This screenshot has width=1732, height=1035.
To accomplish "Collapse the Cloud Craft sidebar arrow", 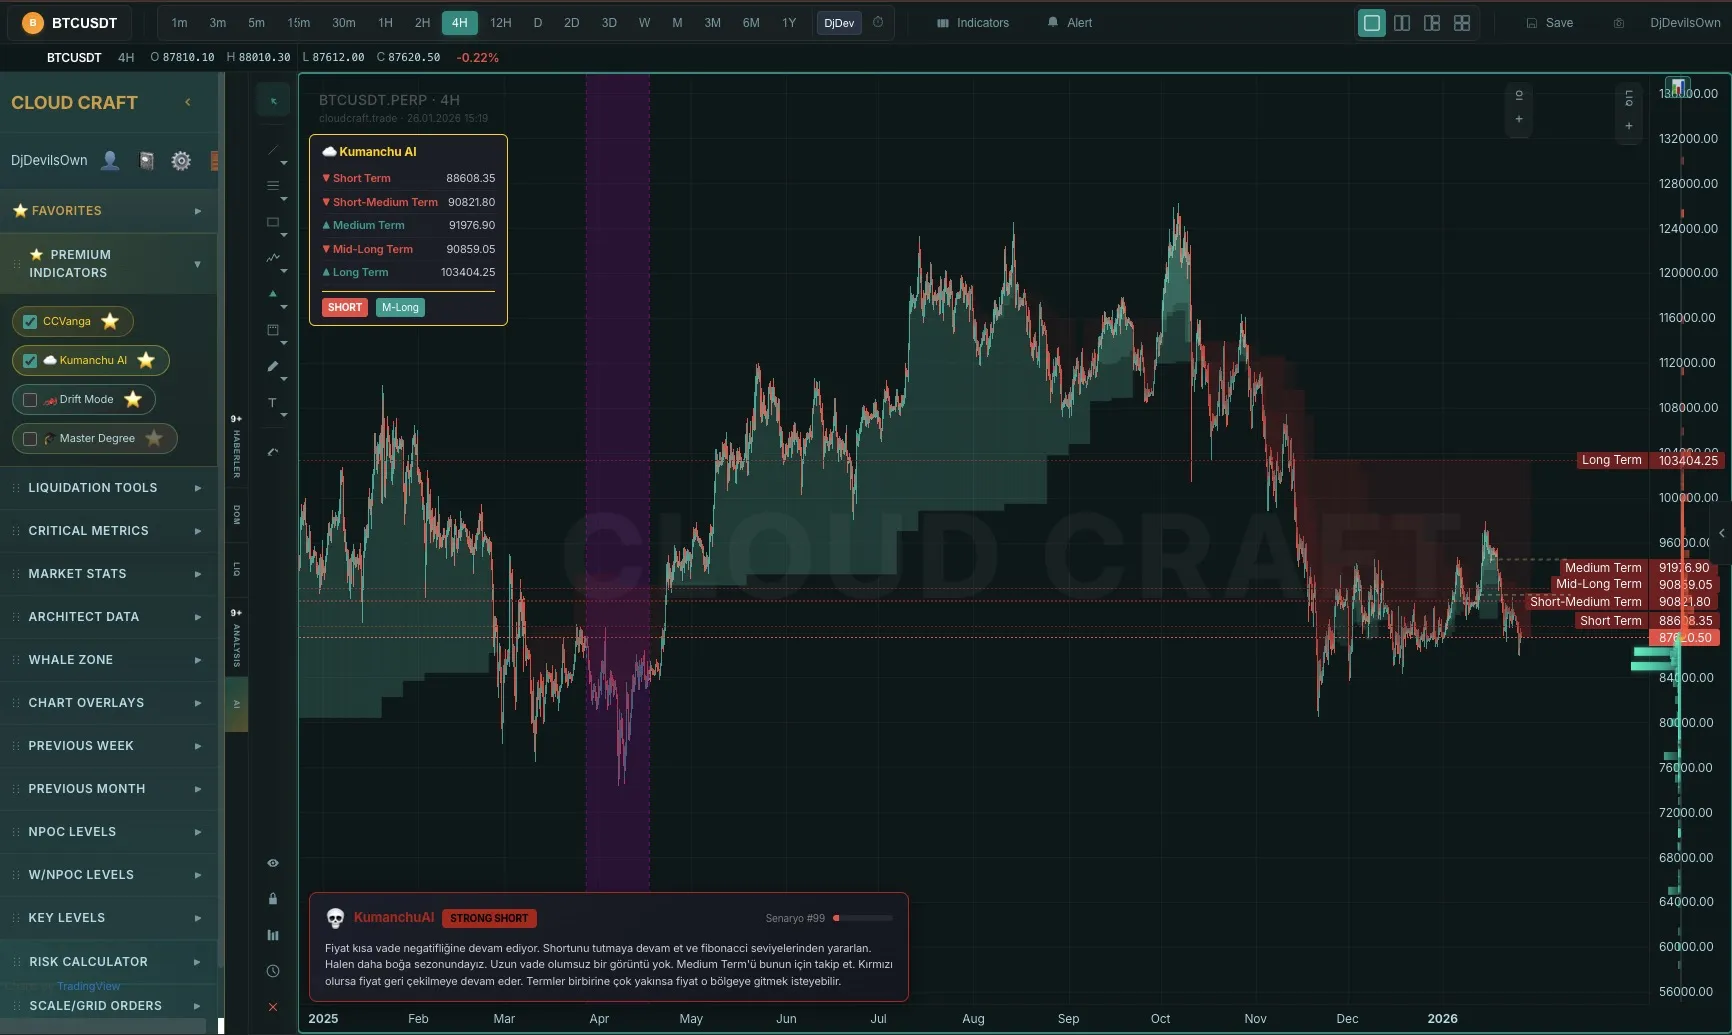I will click(x=188, y=102).
